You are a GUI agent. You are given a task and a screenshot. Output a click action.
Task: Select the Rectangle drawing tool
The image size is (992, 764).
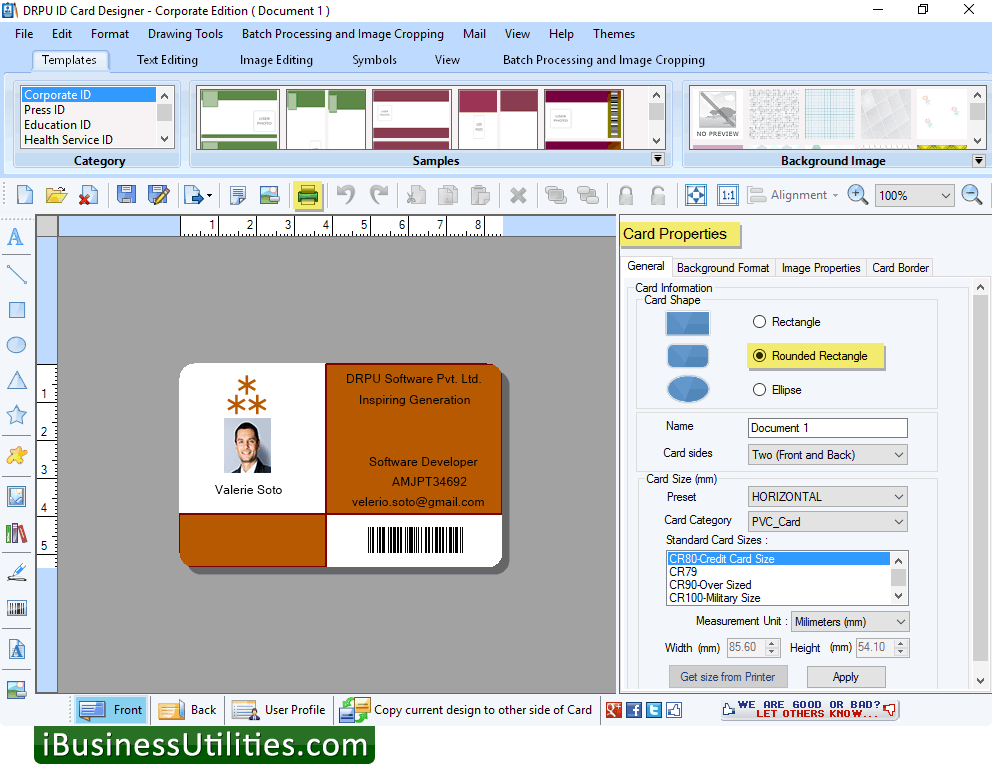click(x=16, y=310)
